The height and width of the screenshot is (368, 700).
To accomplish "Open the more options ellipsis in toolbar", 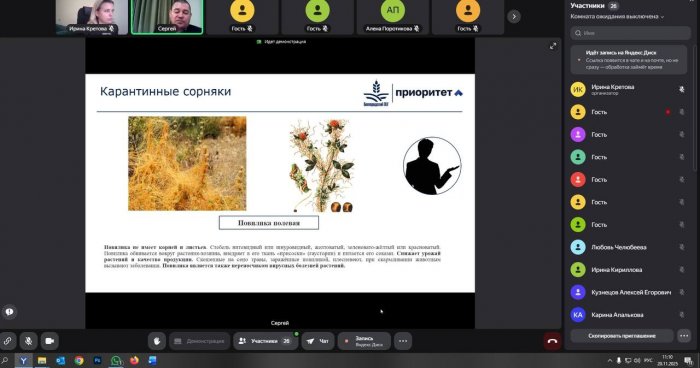I will click(x=403, y=341).
